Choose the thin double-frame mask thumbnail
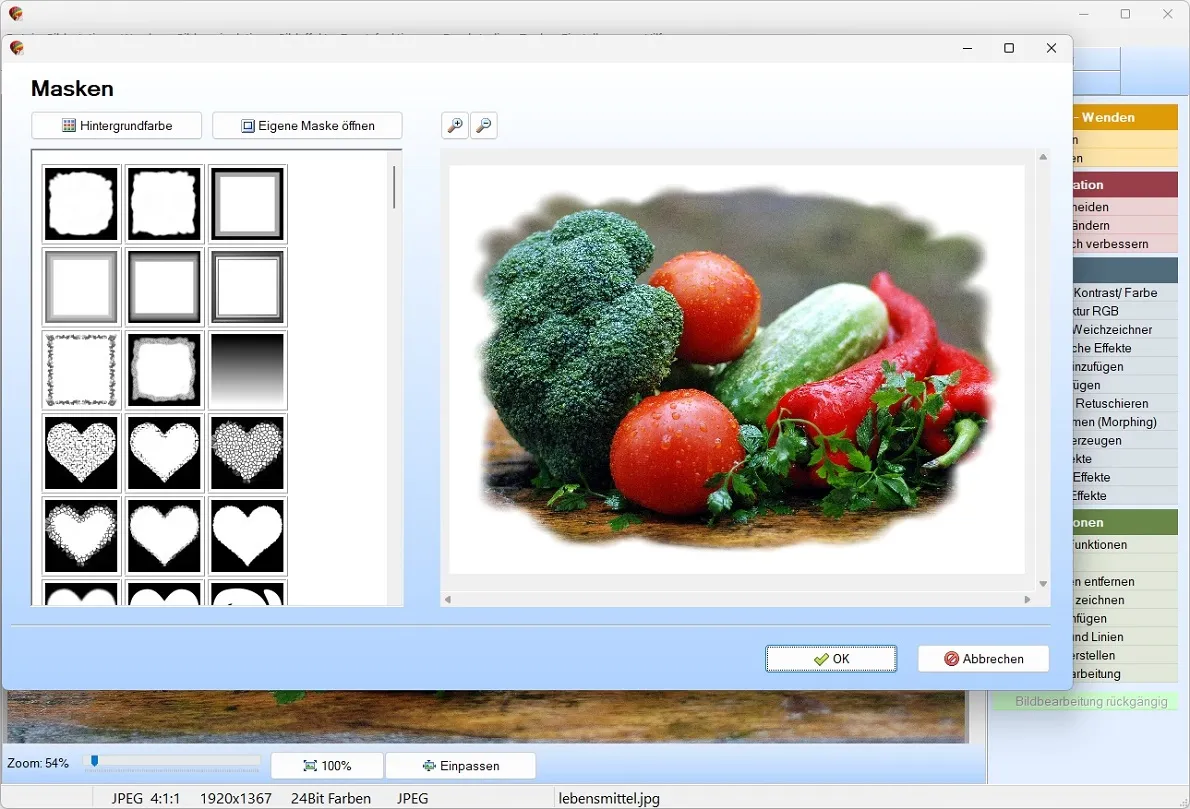 click(x=247, y=288)
